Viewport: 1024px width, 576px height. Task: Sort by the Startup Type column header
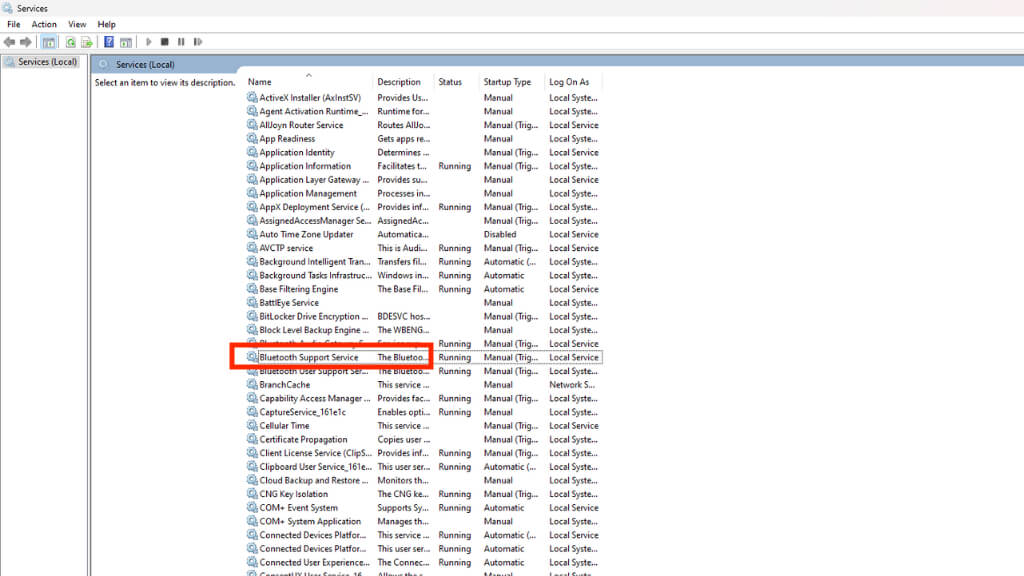point(507,82)
